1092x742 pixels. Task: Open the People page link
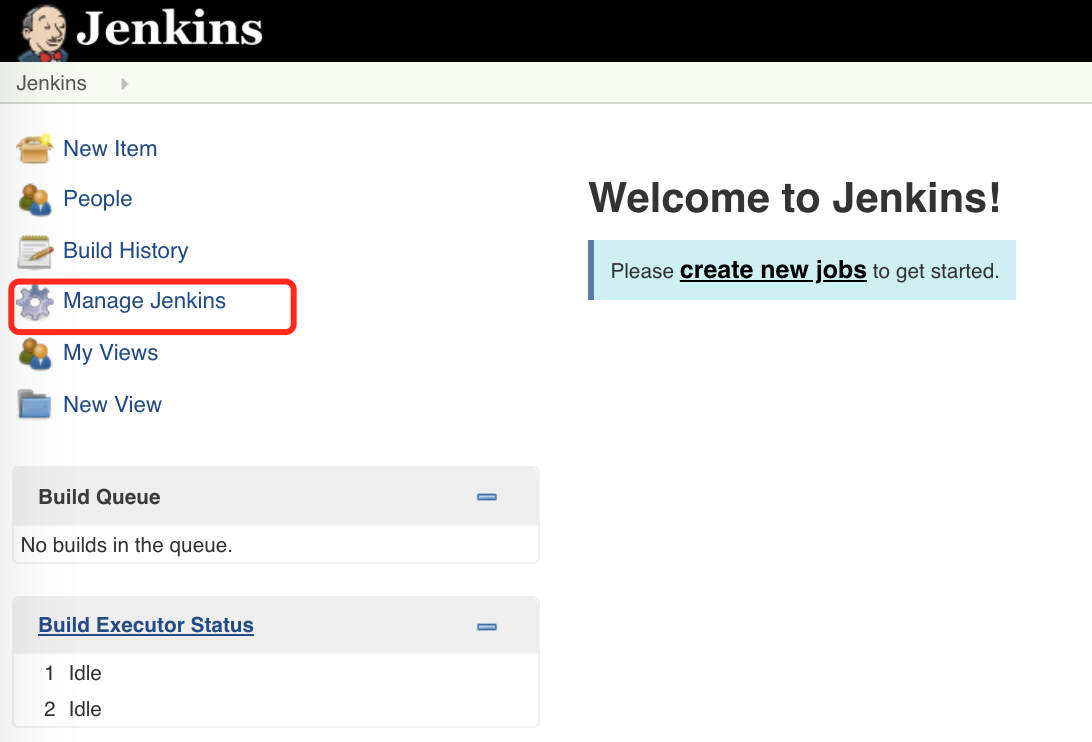[x=98, y=199]
